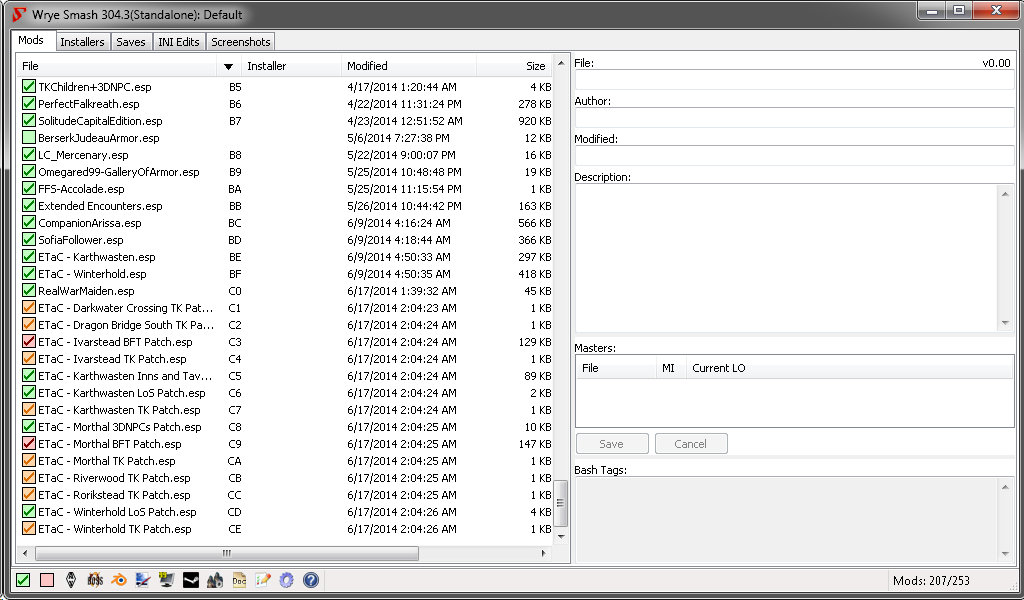This screenshot has width=1024, height=600.
Task: Toggle the green checkmark Auto-Quit icon in status bar
Action: 24,580
